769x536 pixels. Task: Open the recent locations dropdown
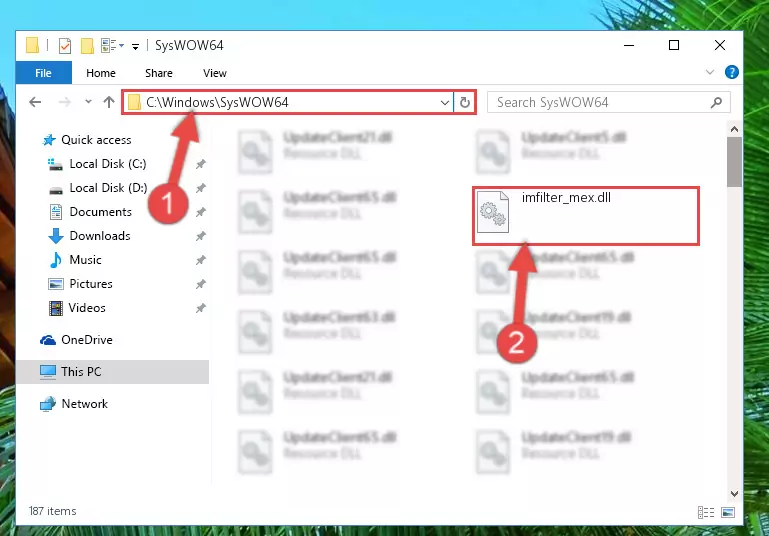(88, 102)
